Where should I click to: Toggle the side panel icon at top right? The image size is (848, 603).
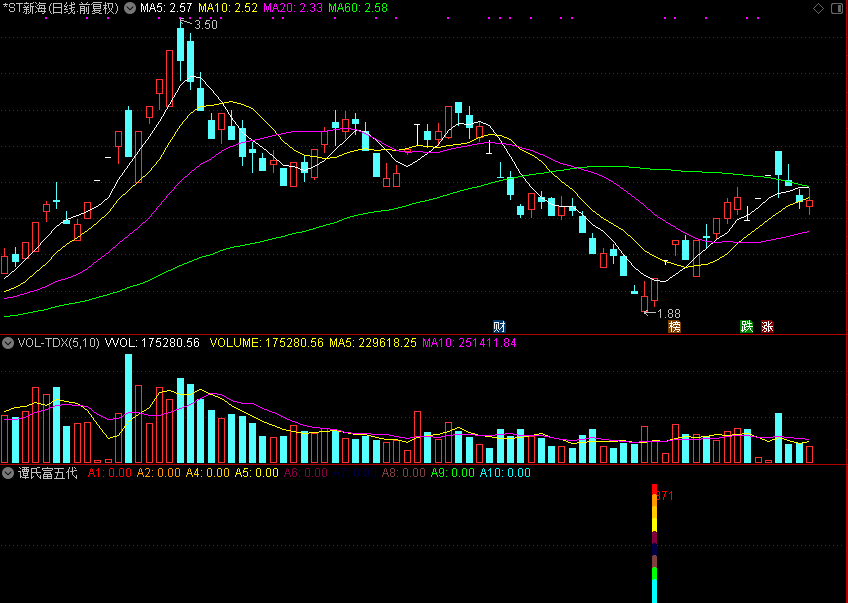pyautogui.click(x=837, y=8)
